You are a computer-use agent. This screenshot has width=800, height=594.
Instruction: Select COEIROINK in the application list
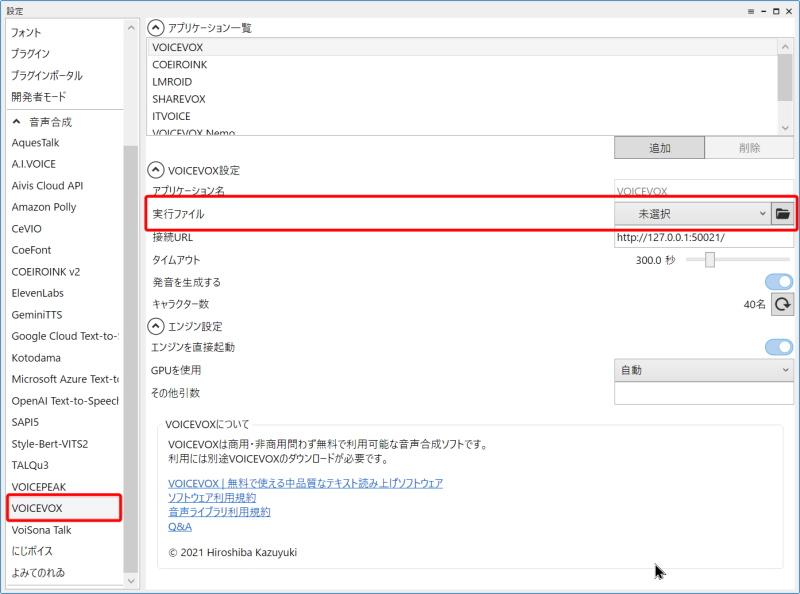180,65
